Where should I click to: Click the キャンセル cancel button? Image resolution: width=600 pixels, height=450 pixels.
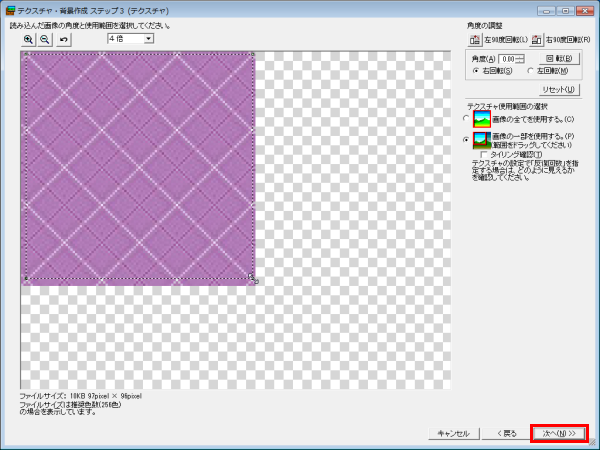(449, 433)
